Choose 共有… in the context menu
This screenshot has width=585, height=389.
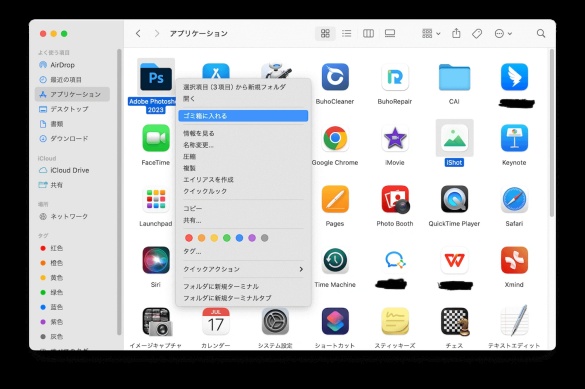coord(243,220)
